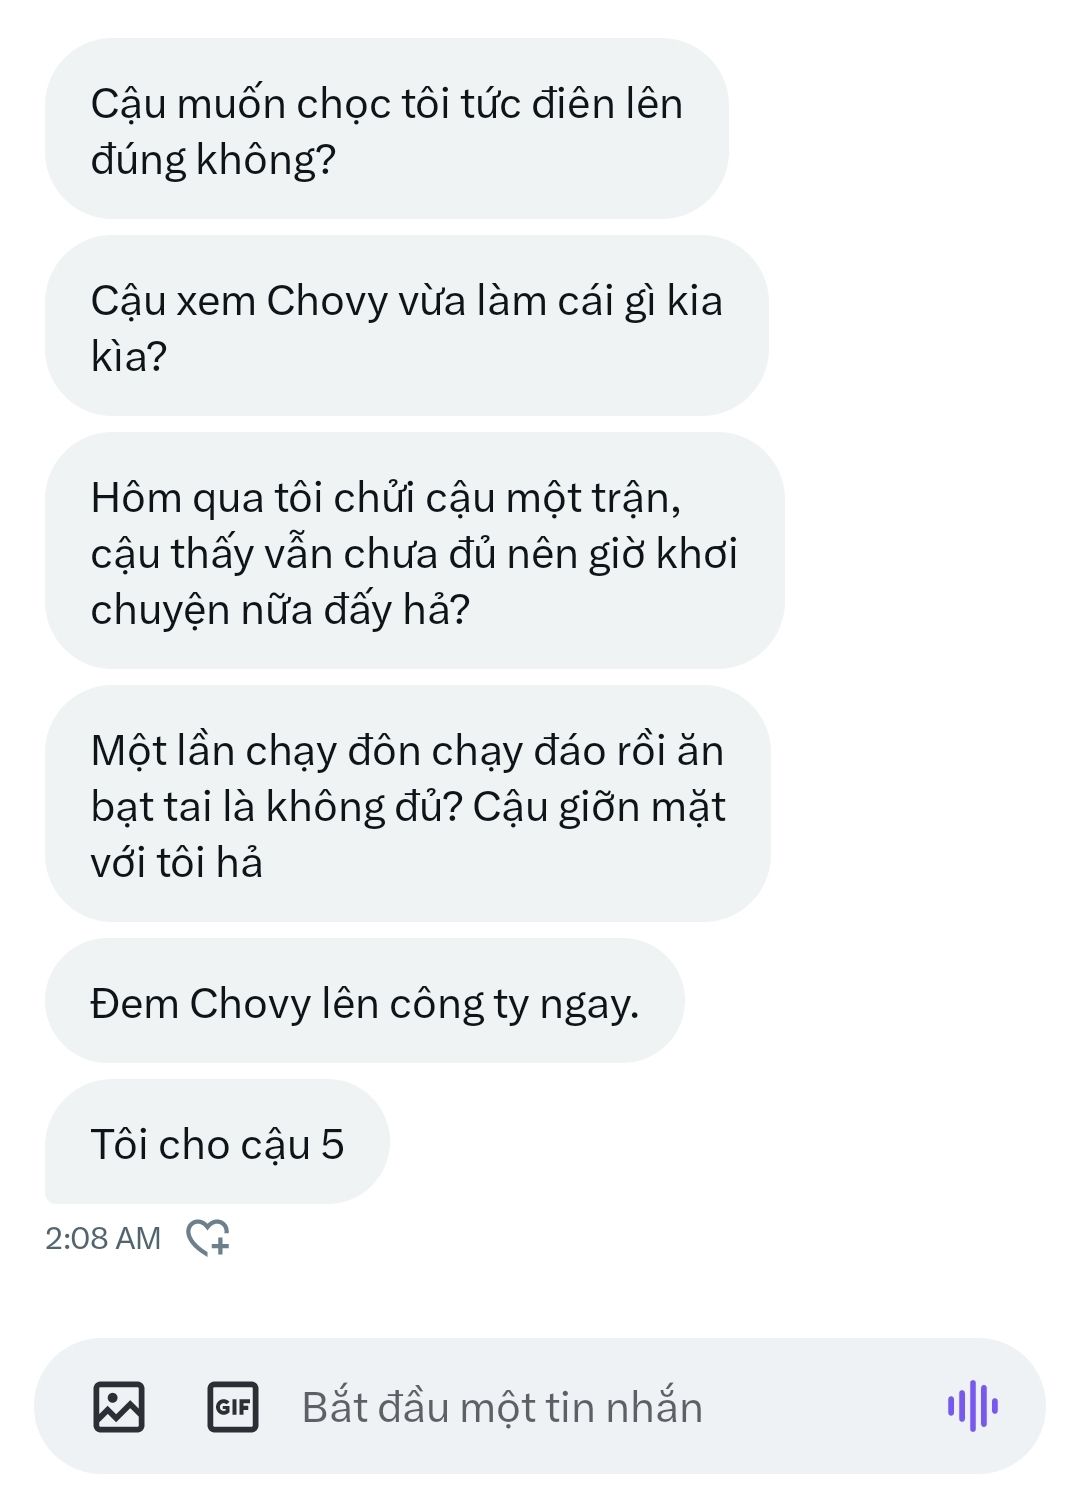
Task: Click 'với tôi hả' text line
Action: (x=176, y=863)
